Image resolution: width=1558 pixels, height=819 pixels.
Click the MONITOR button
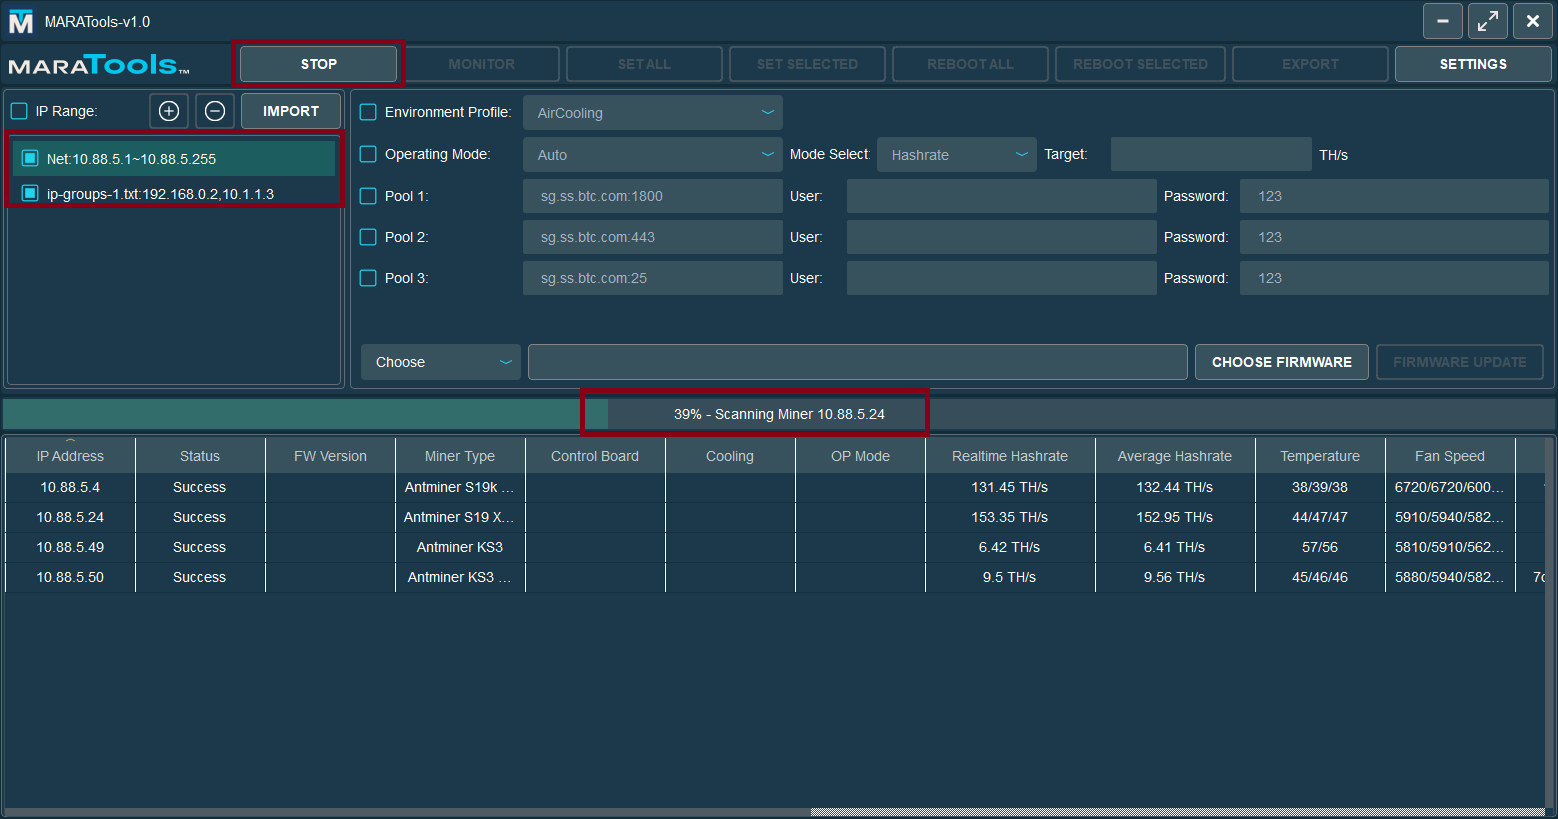pos(481,64)
